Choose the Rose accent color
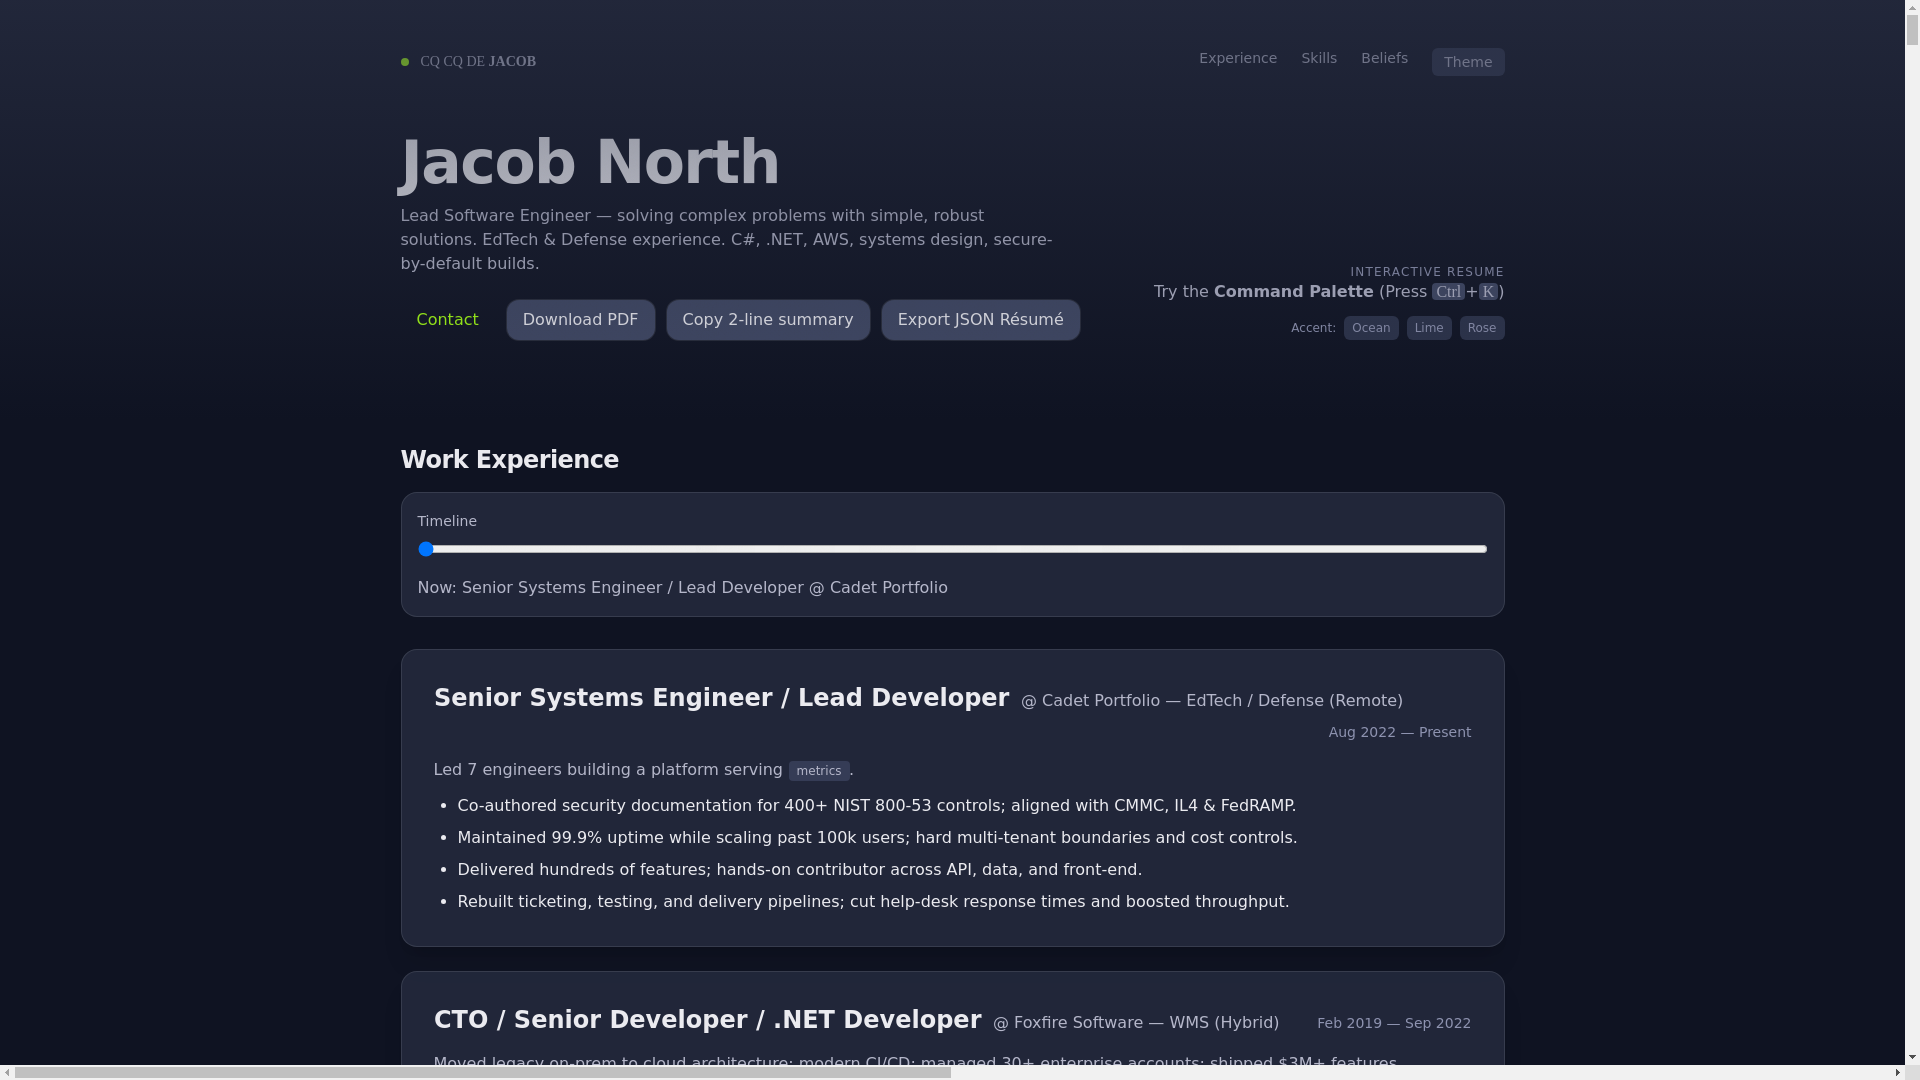1920x1080 pixels. [1481, 328]
